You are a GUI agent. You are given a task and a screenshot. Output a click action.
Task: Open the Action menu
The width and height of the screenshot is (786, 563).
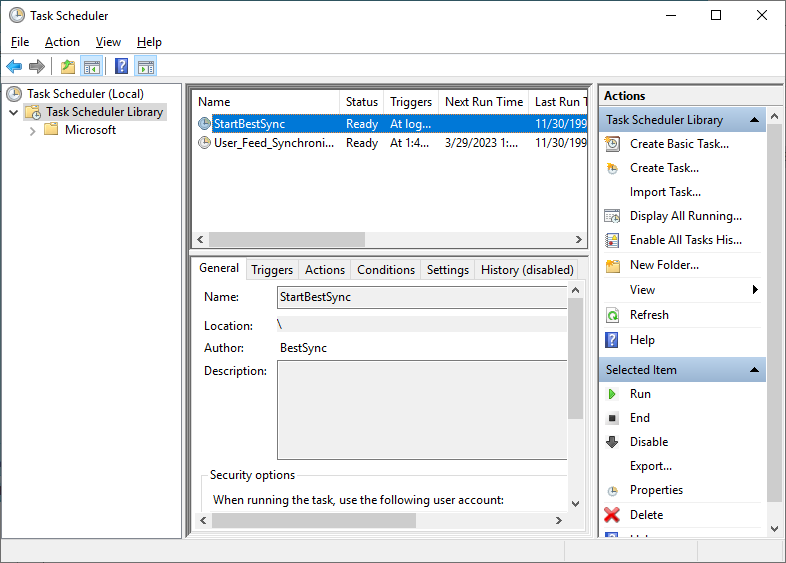tap(62, 42)
